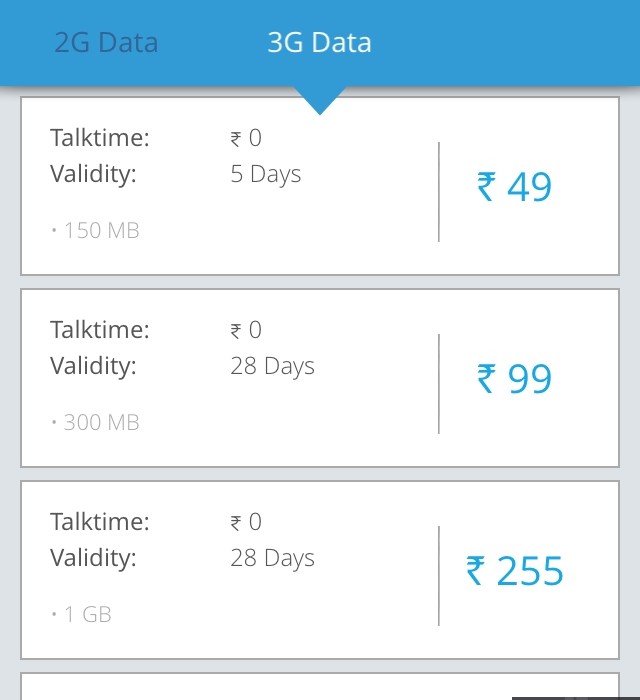Tap the 150 MB data detail

[98, 231]
